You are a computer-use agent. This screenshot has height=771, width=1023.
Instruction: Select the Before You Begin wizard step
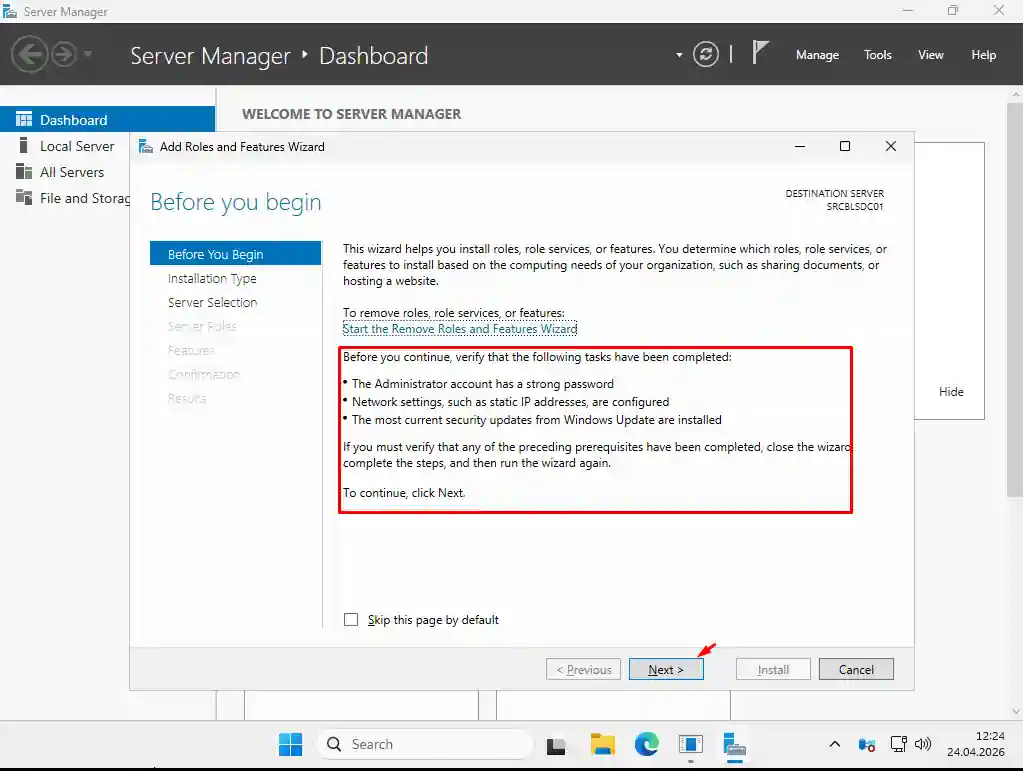click(236, 254)
